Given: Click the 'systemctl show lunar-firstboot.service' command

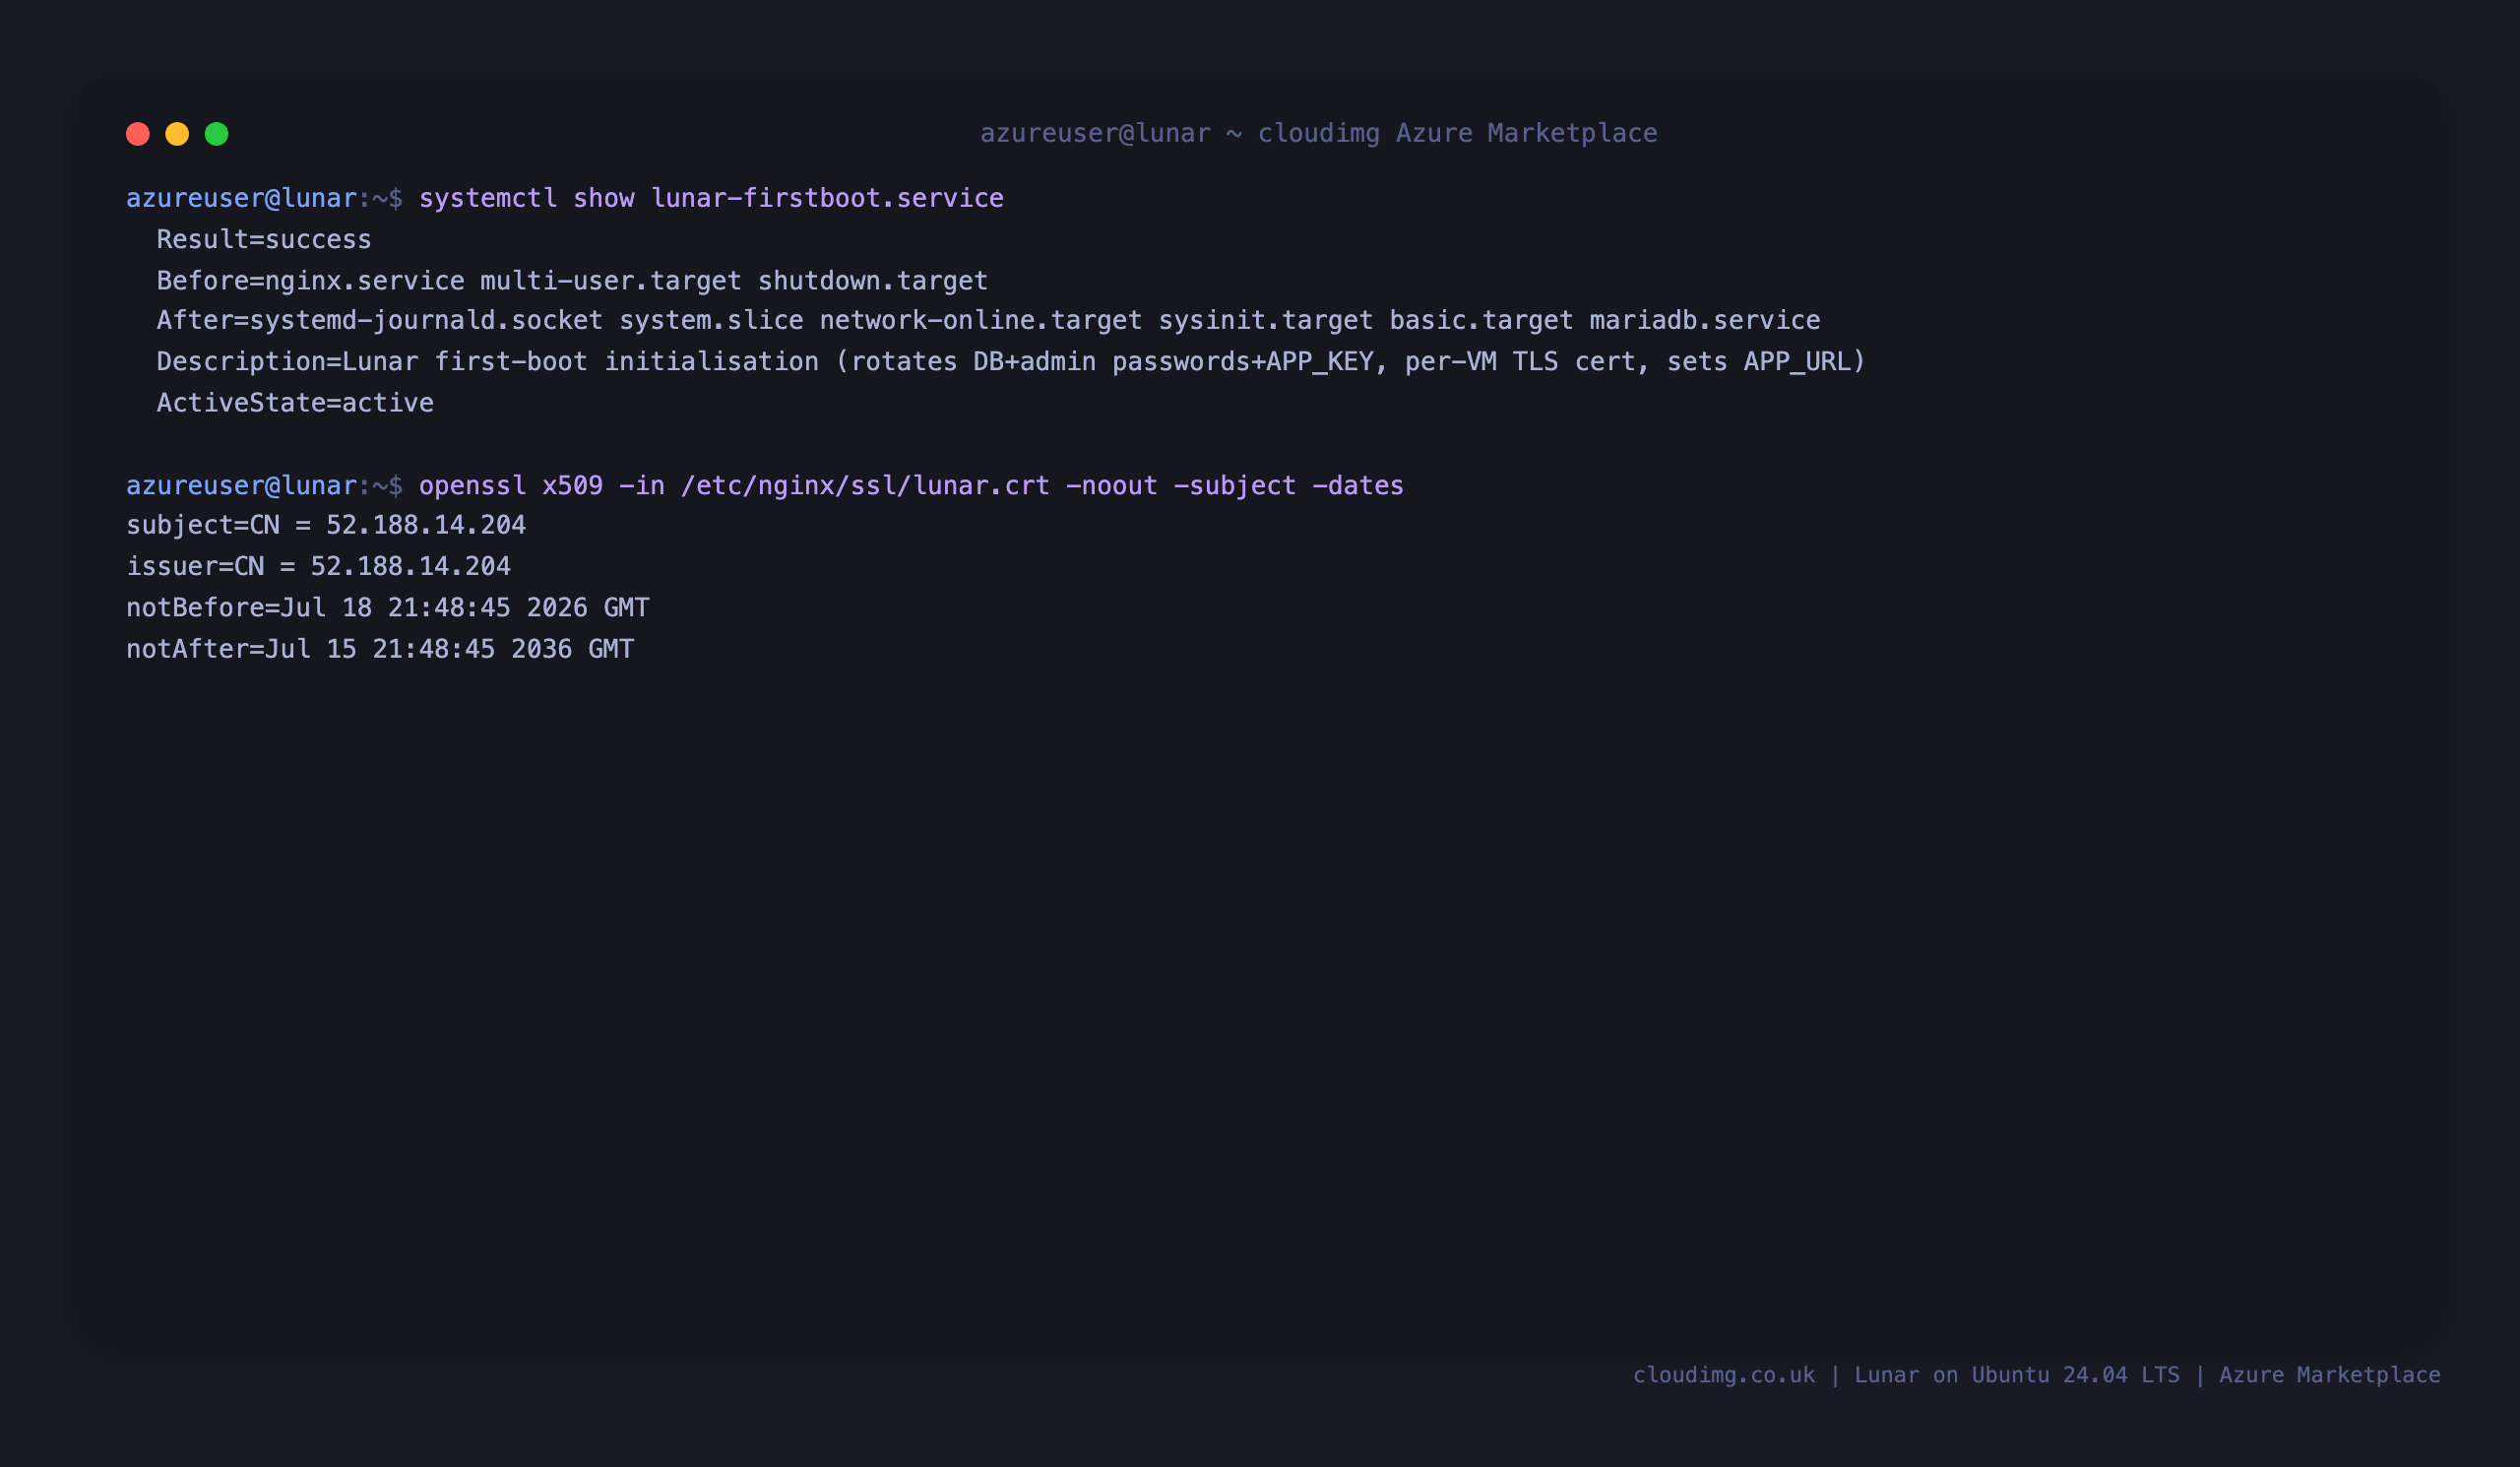Looking at the screenshot, I should pyautogui.click(x=711, y=198).
